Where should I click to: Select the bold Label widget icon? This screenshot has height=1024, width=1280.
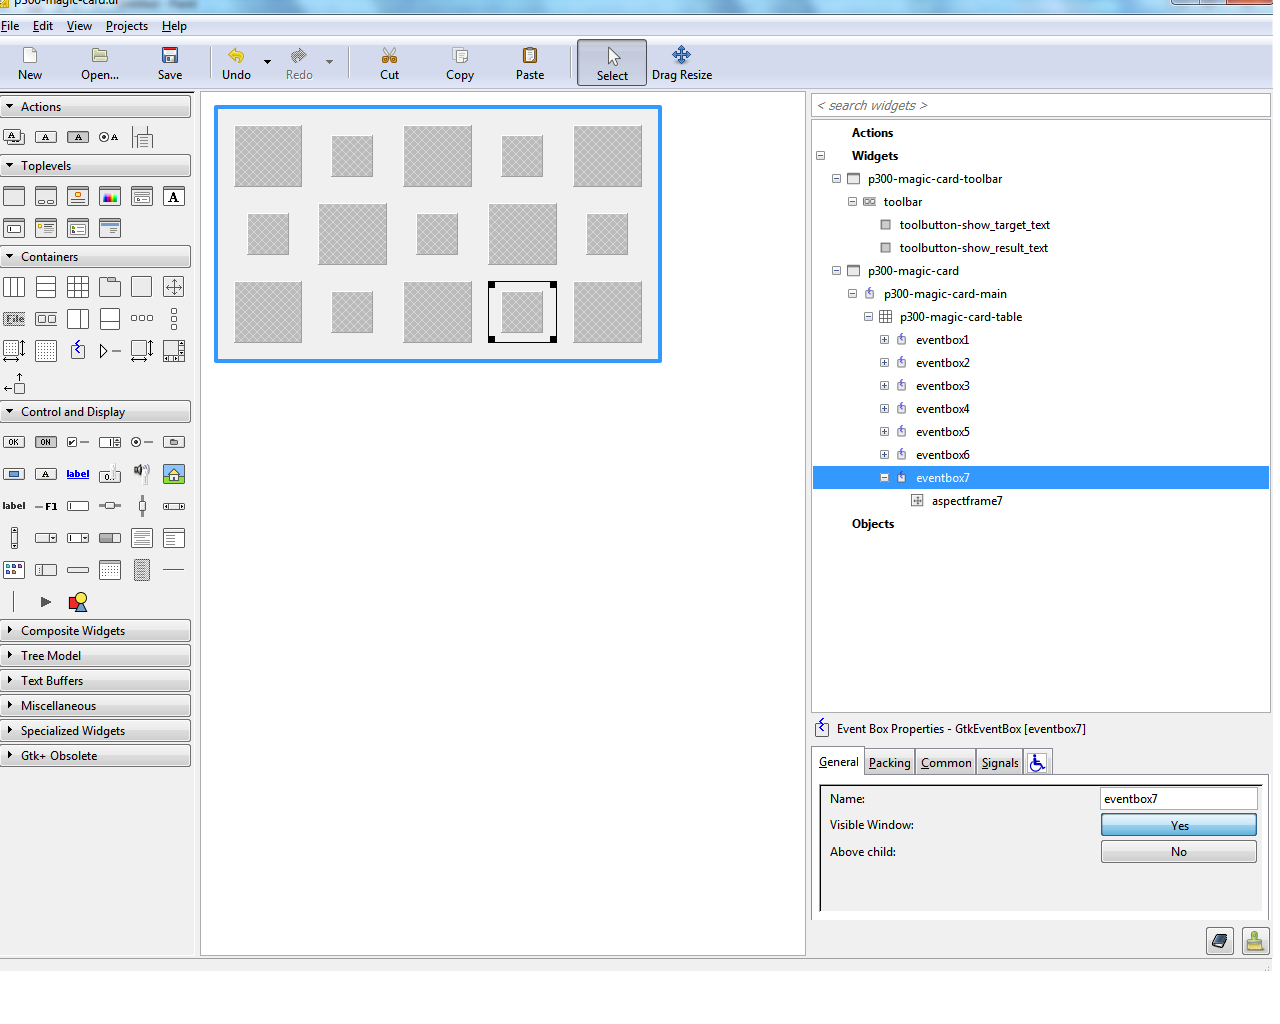(x=14, y=506)
